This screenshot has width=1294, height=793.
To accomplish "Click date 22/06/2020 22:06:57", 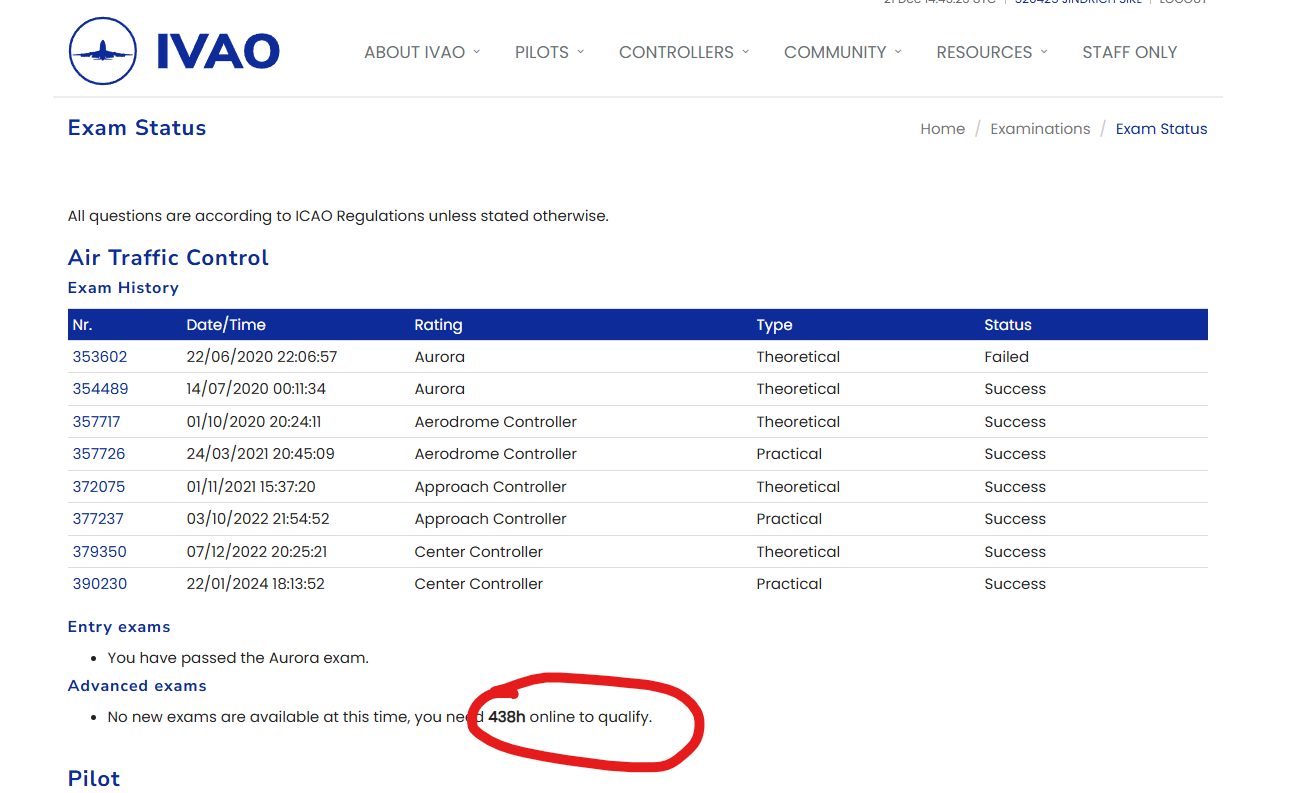I will tap(262, 357).
